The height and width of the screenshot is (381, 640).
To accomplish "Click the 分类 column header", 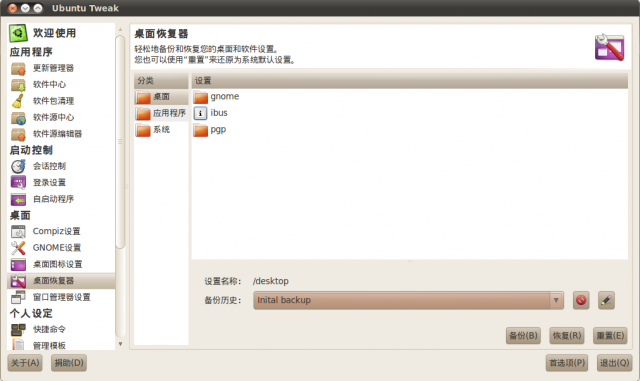I will [161, 80].
